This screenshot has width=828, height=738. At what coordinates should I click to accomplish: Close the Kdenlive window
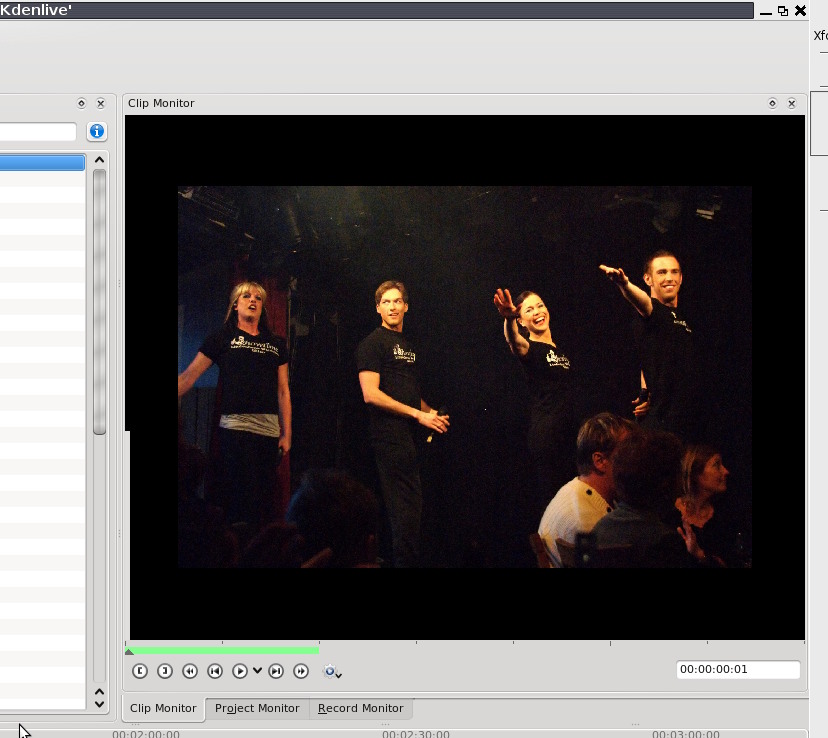(x=801, y=11)
